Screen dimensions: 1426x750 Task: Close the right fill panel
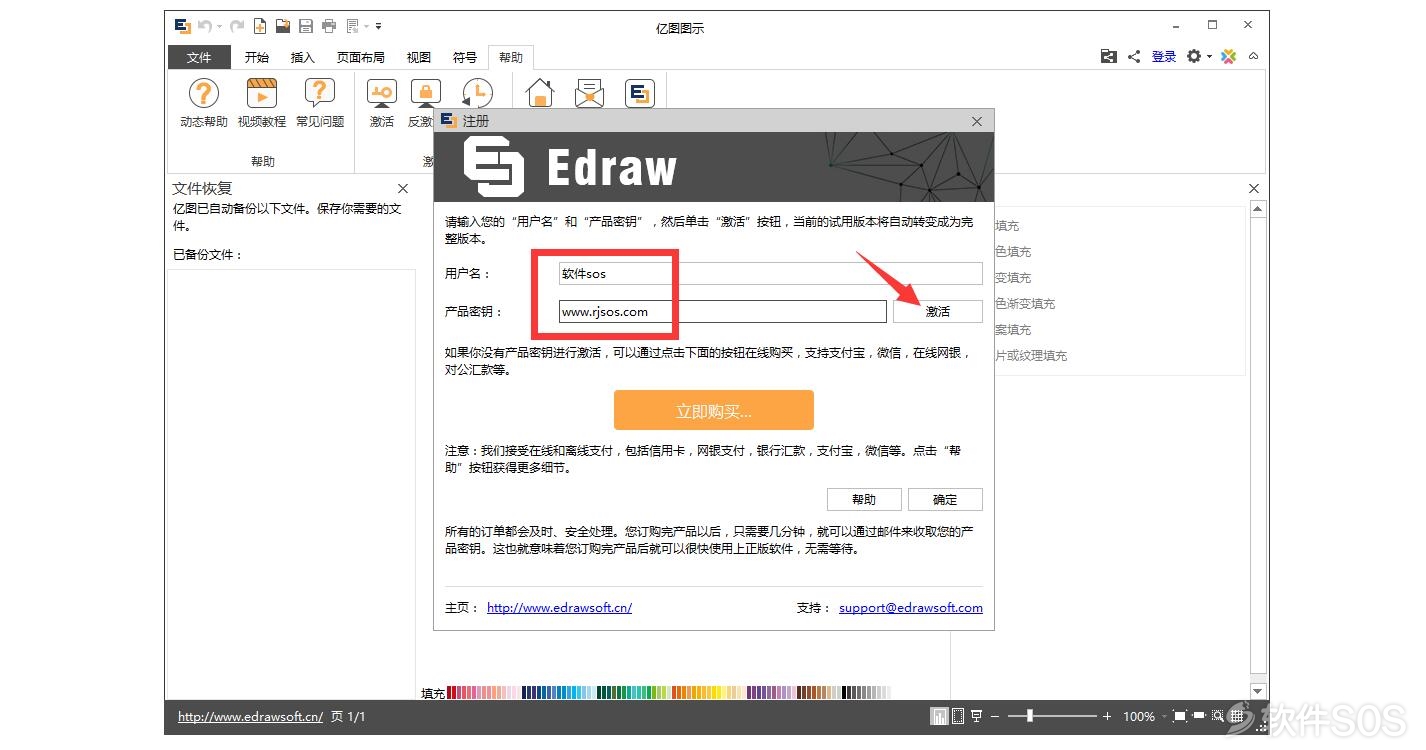click(1255, 188)
